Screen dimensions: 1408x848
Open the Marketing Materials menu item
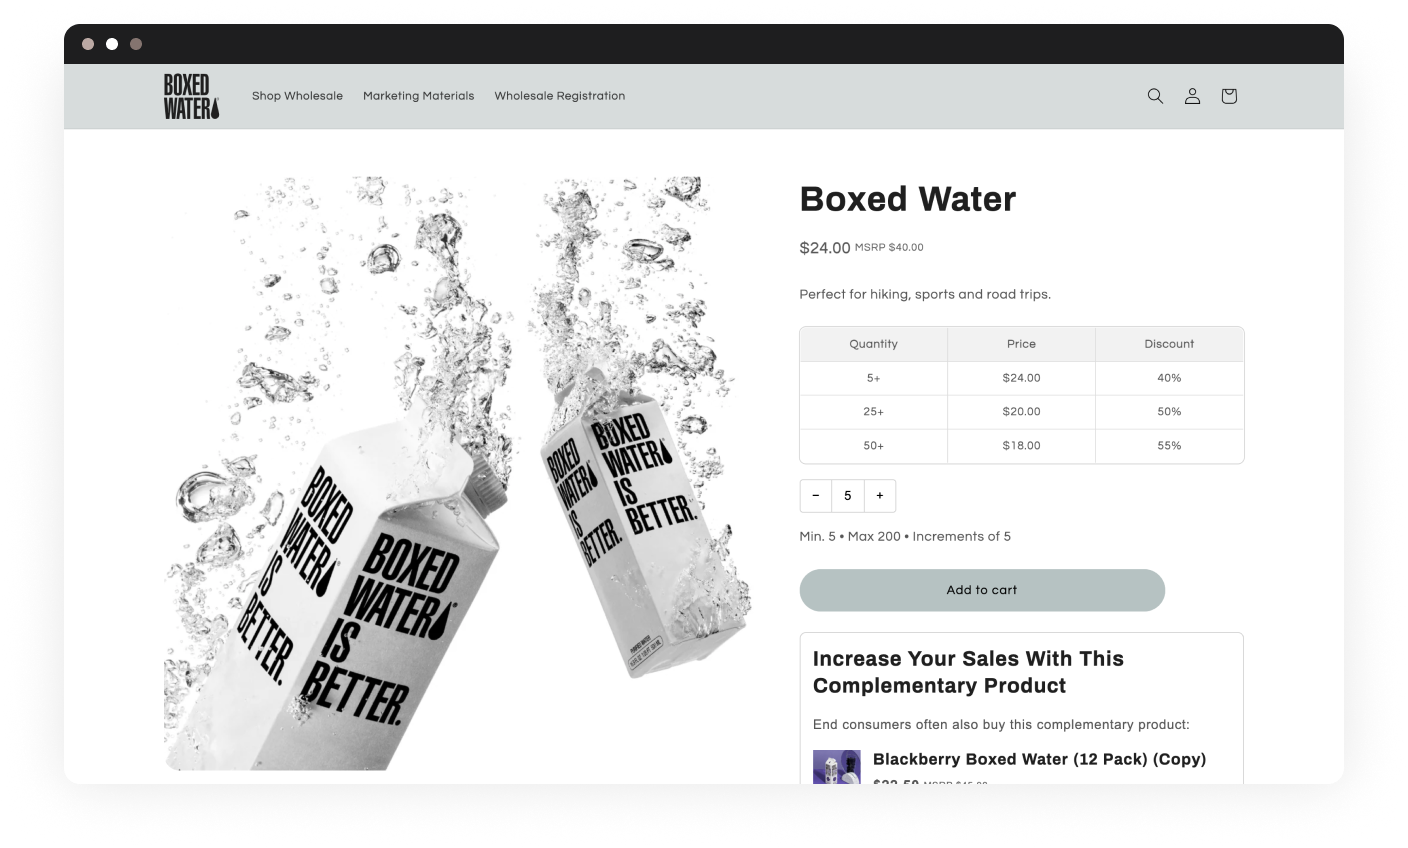418,96
